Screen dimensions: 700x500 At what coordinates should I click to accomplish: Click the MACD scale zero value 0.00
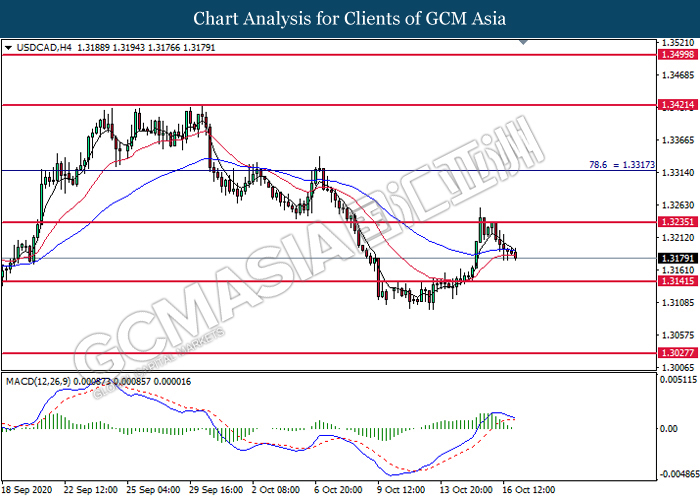click(668, 429)
